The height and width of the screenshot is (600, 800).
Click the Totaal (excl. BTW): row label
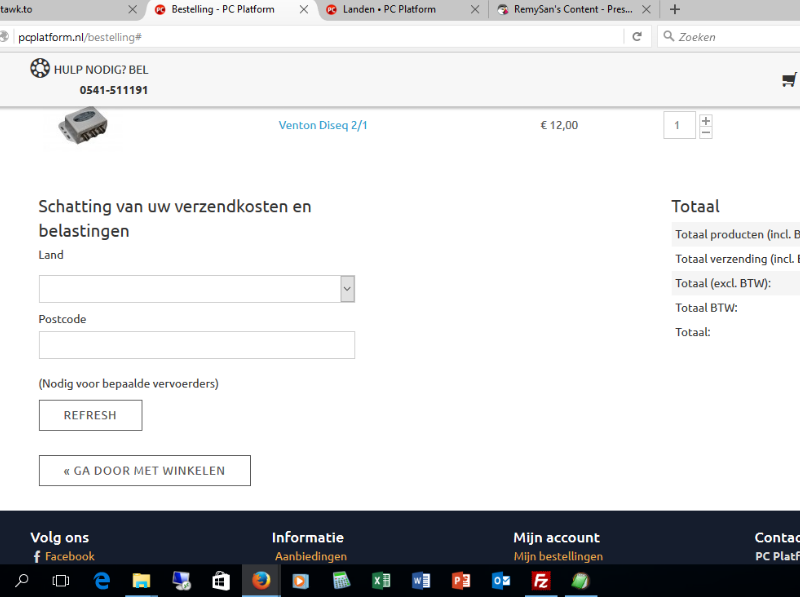(x=723, y=283)
